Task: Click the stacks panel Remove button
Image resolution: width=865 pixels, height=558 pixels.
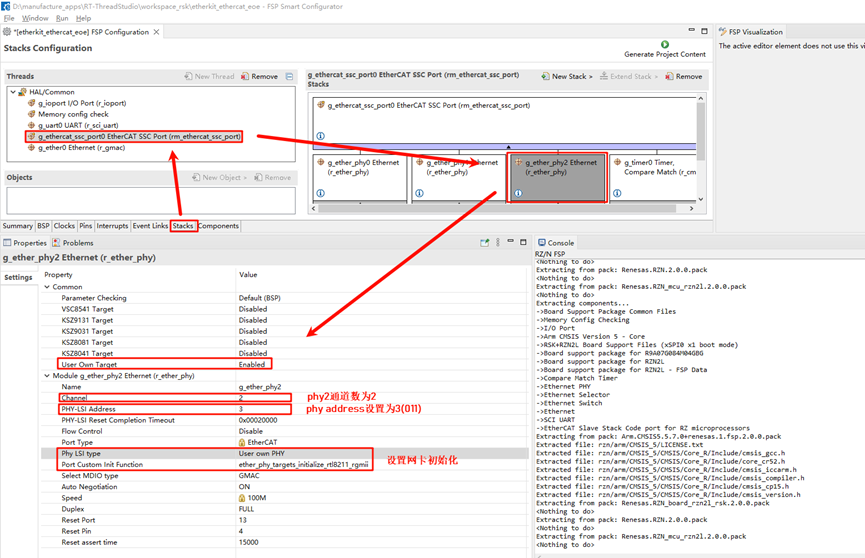Action: [684, 76]
